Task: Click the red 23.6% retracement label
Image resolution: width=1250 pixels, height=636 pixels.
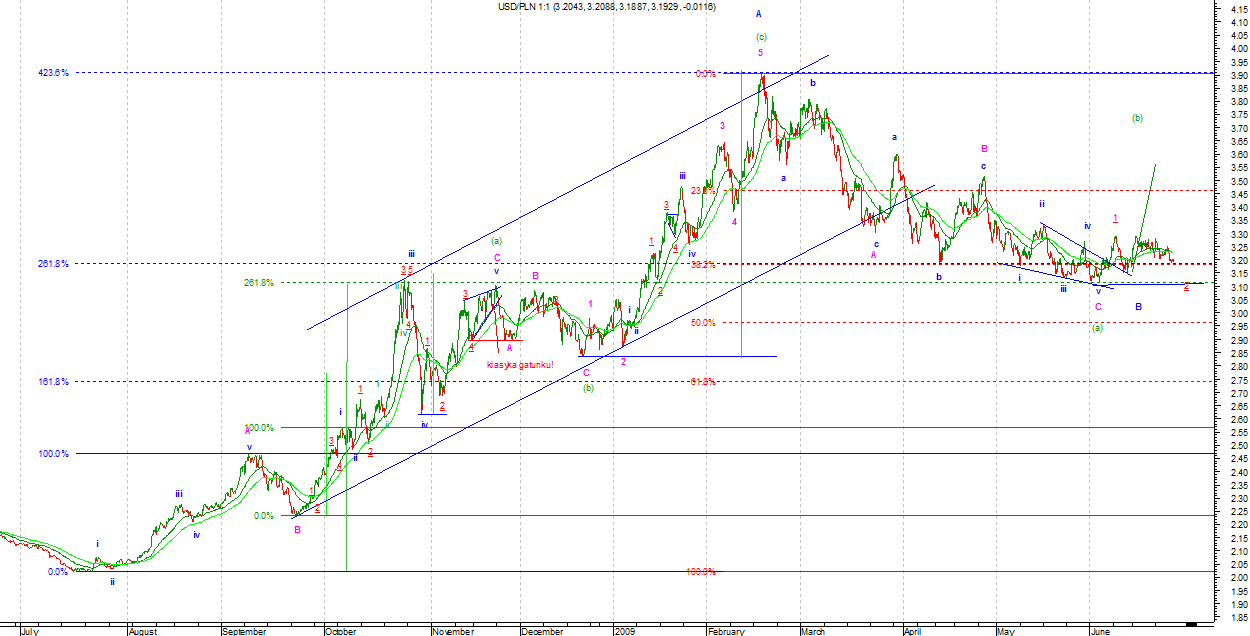Action: [702, 190]
